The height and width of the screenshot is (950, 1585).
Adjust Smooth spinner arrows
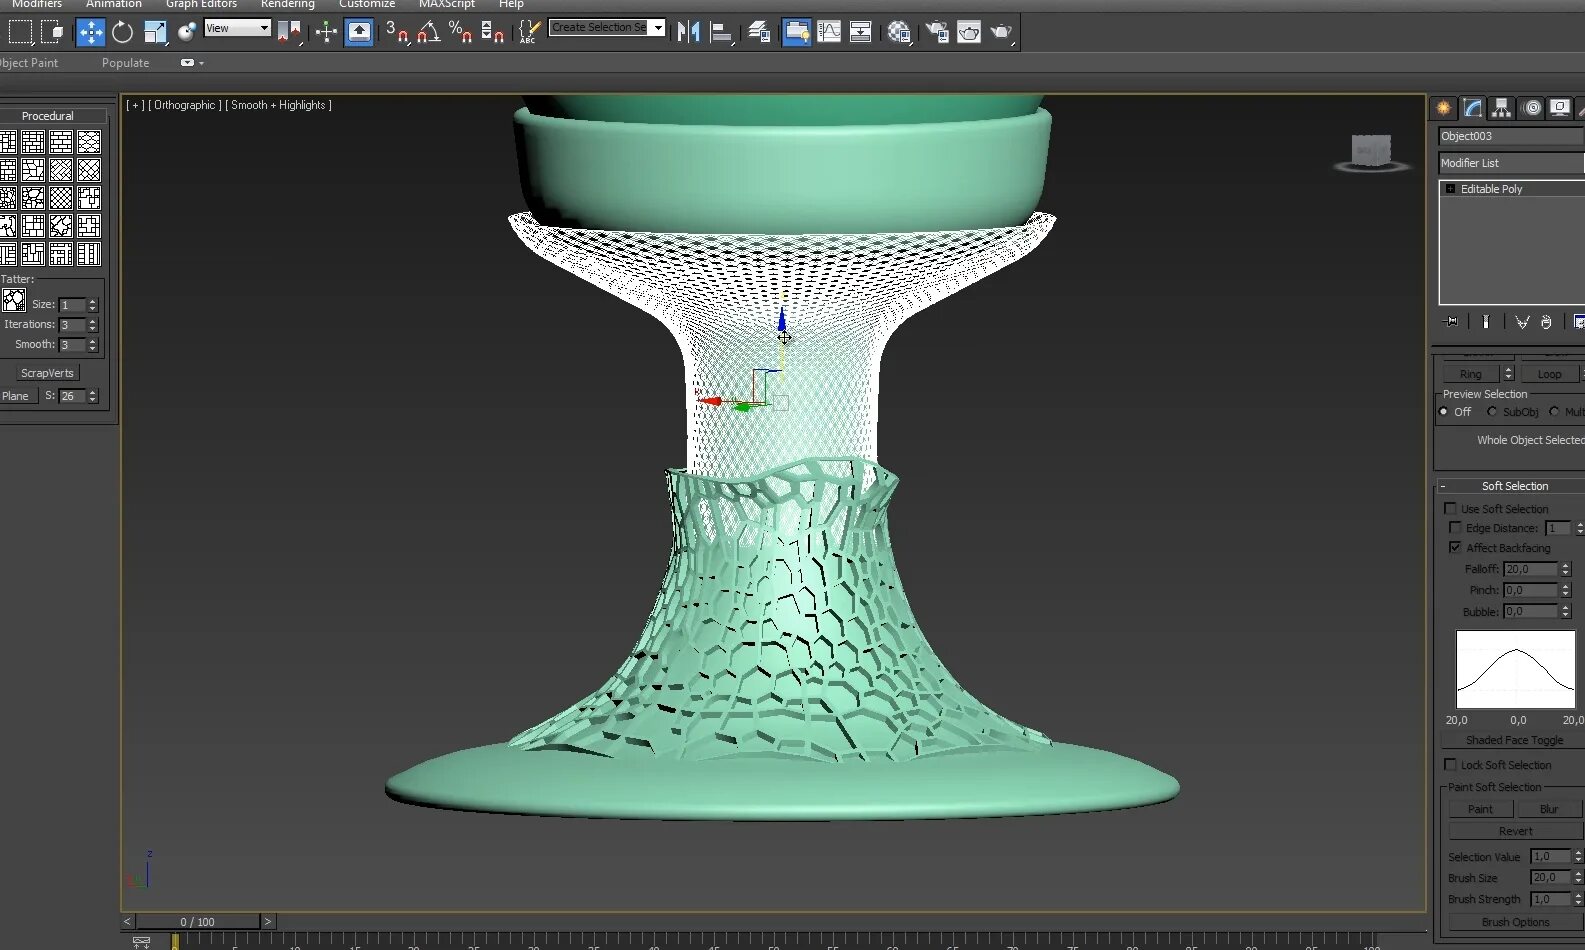93,344
